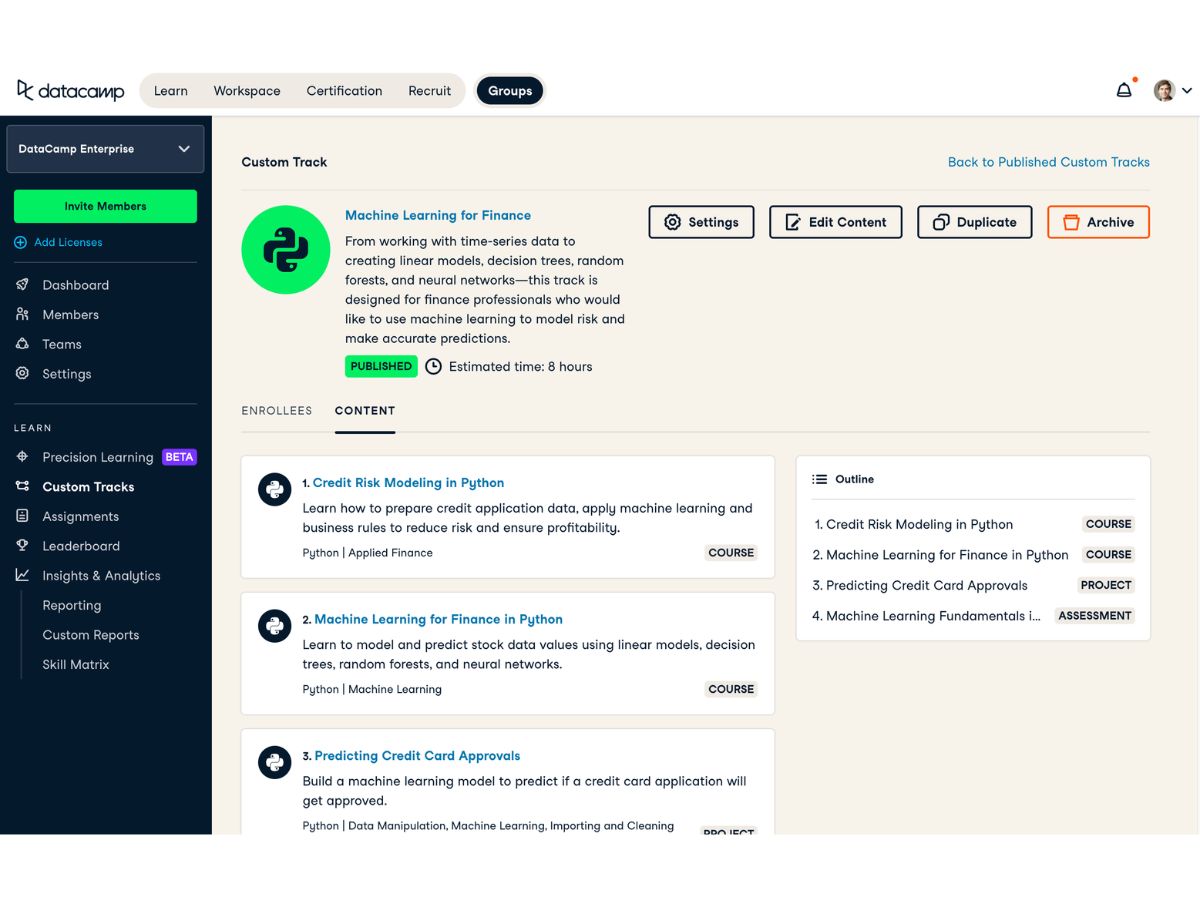
Task: Open Insights & Analytics in the sidebar
Action: pos(101,575)
